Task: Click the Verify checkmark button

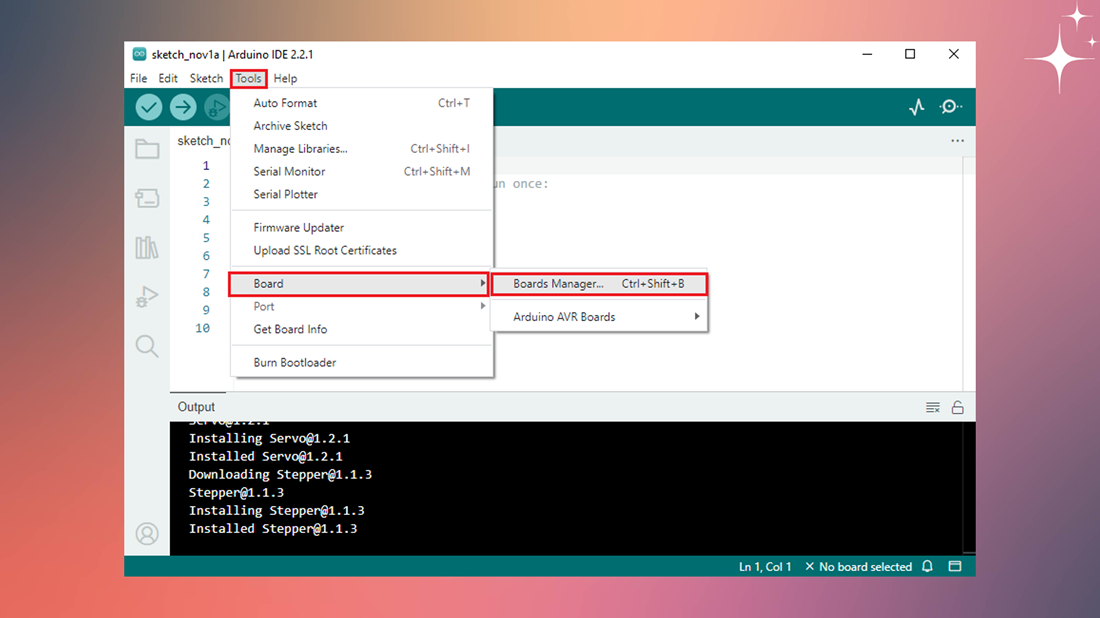Action: pos(149,107)
